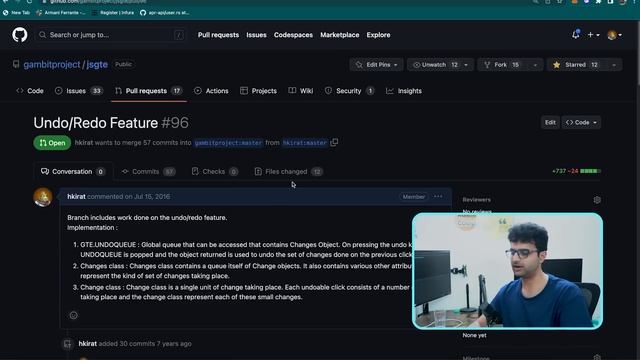
Task: Toggle the Starred button
Action: (576, 65)
